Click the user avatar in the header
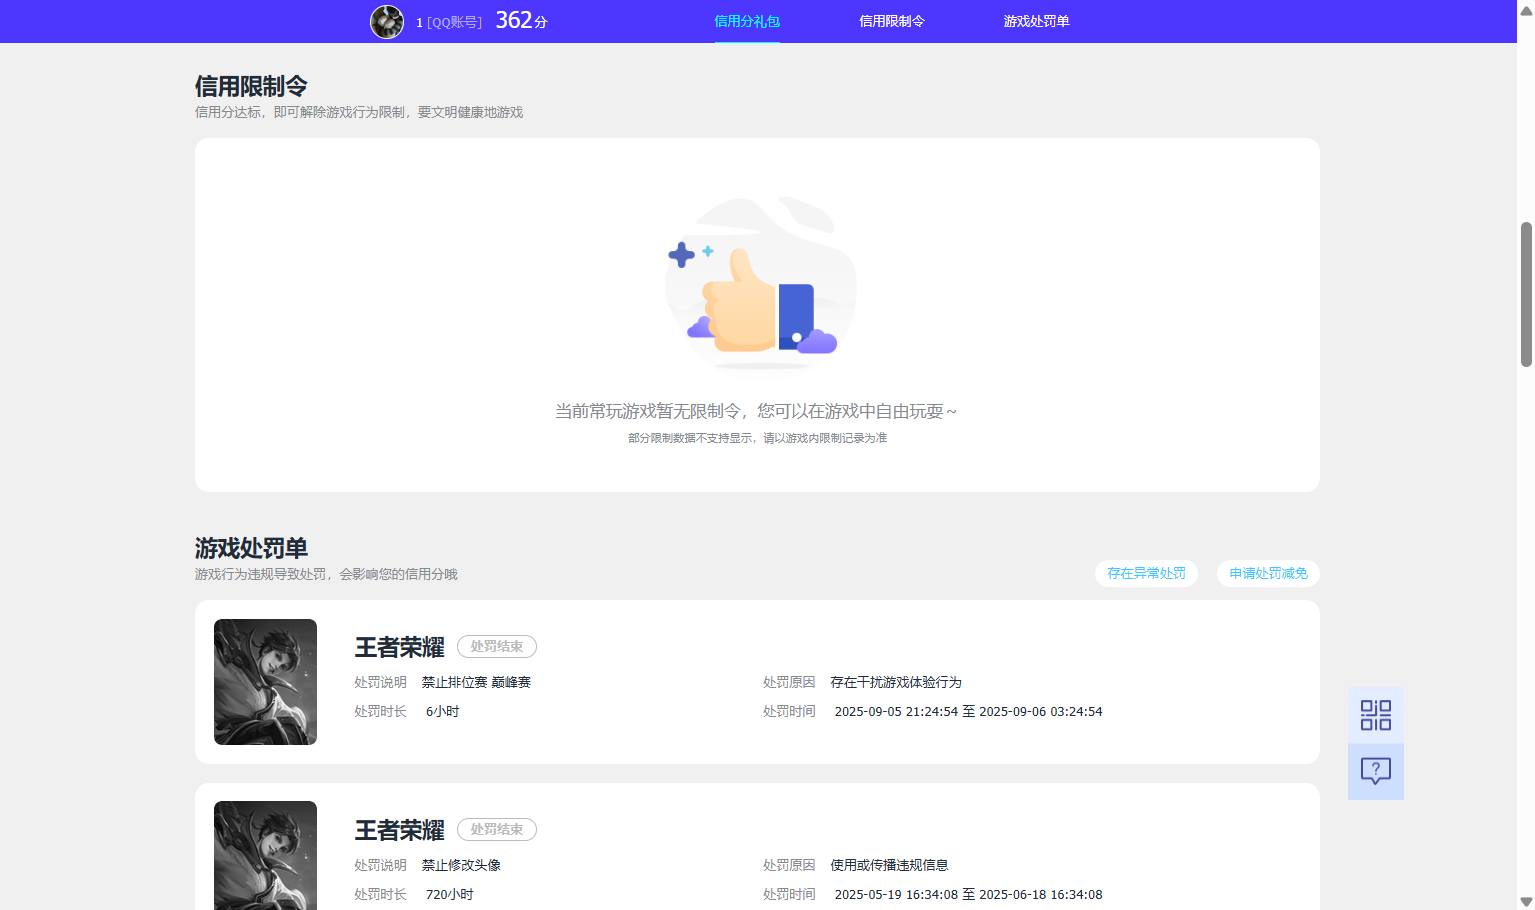 [x=387, y=21]
